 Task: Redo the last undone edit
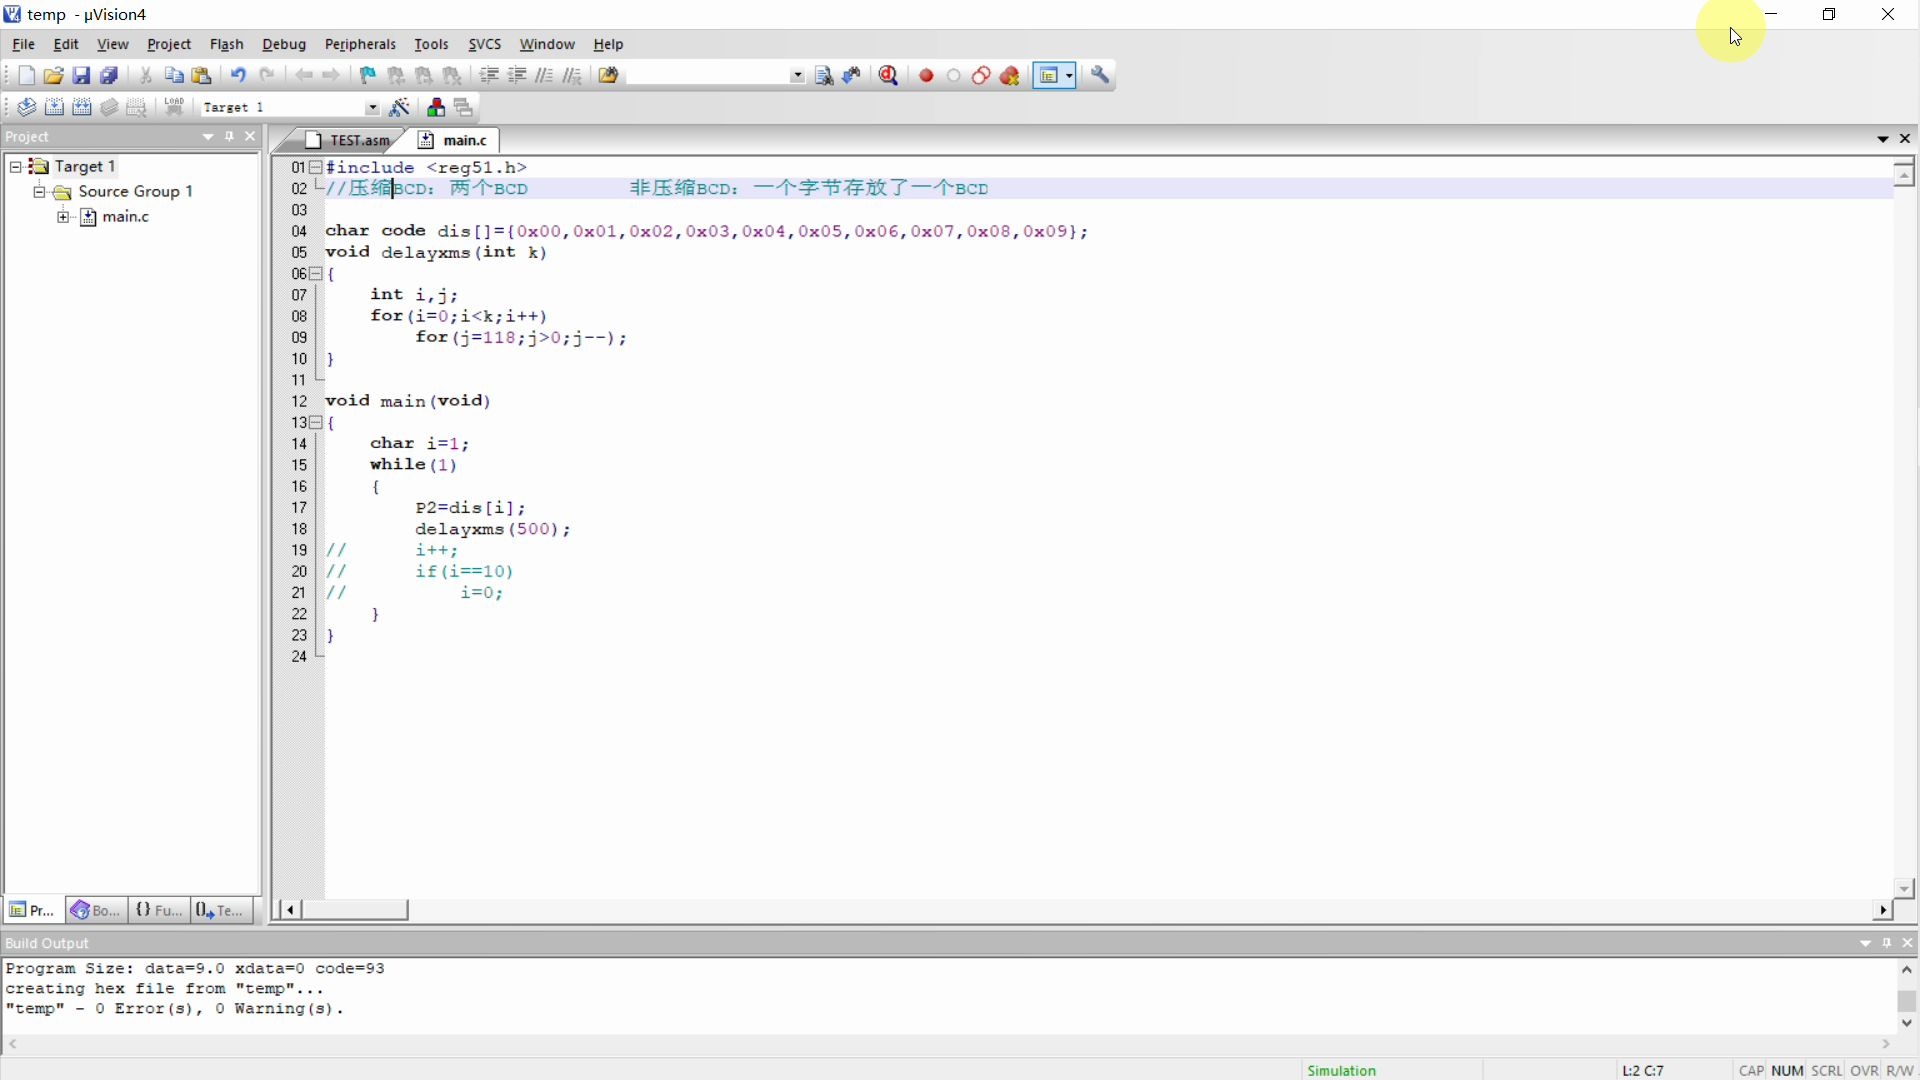tap(267, 76)
